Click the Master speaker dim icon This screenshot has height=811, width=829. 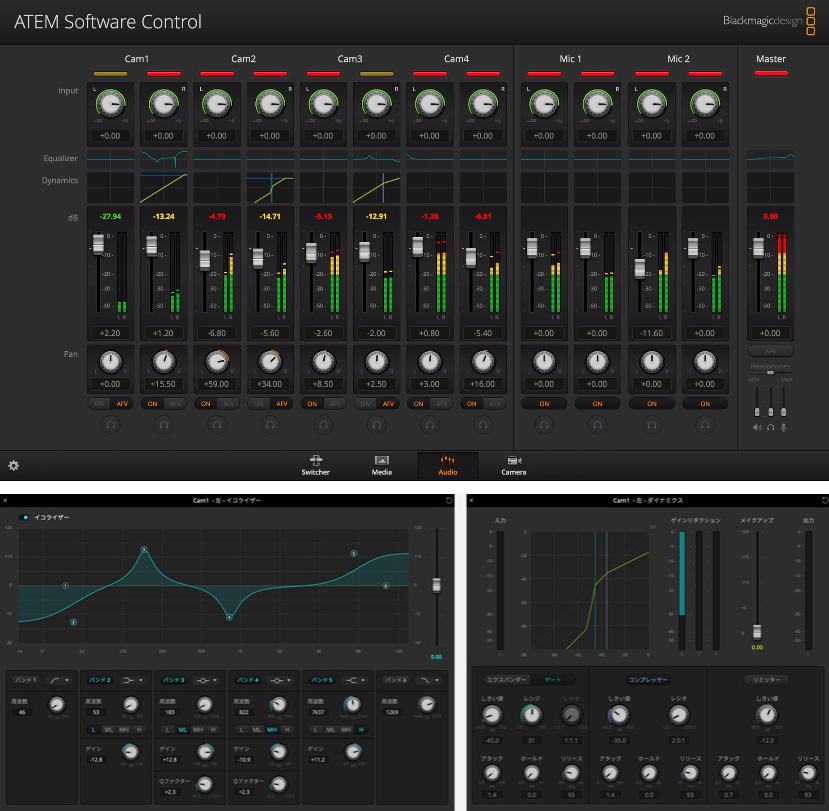tap(757, 427)
